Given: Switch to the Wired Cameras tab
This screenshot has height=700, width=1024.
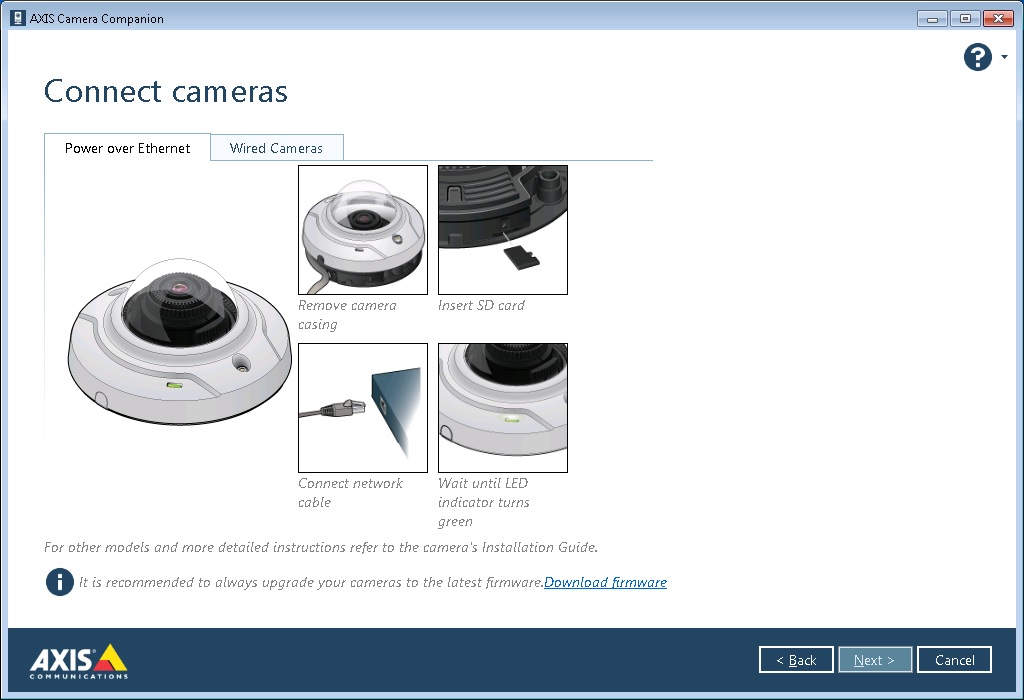Looking at the screenshot, I should [276, 148].
